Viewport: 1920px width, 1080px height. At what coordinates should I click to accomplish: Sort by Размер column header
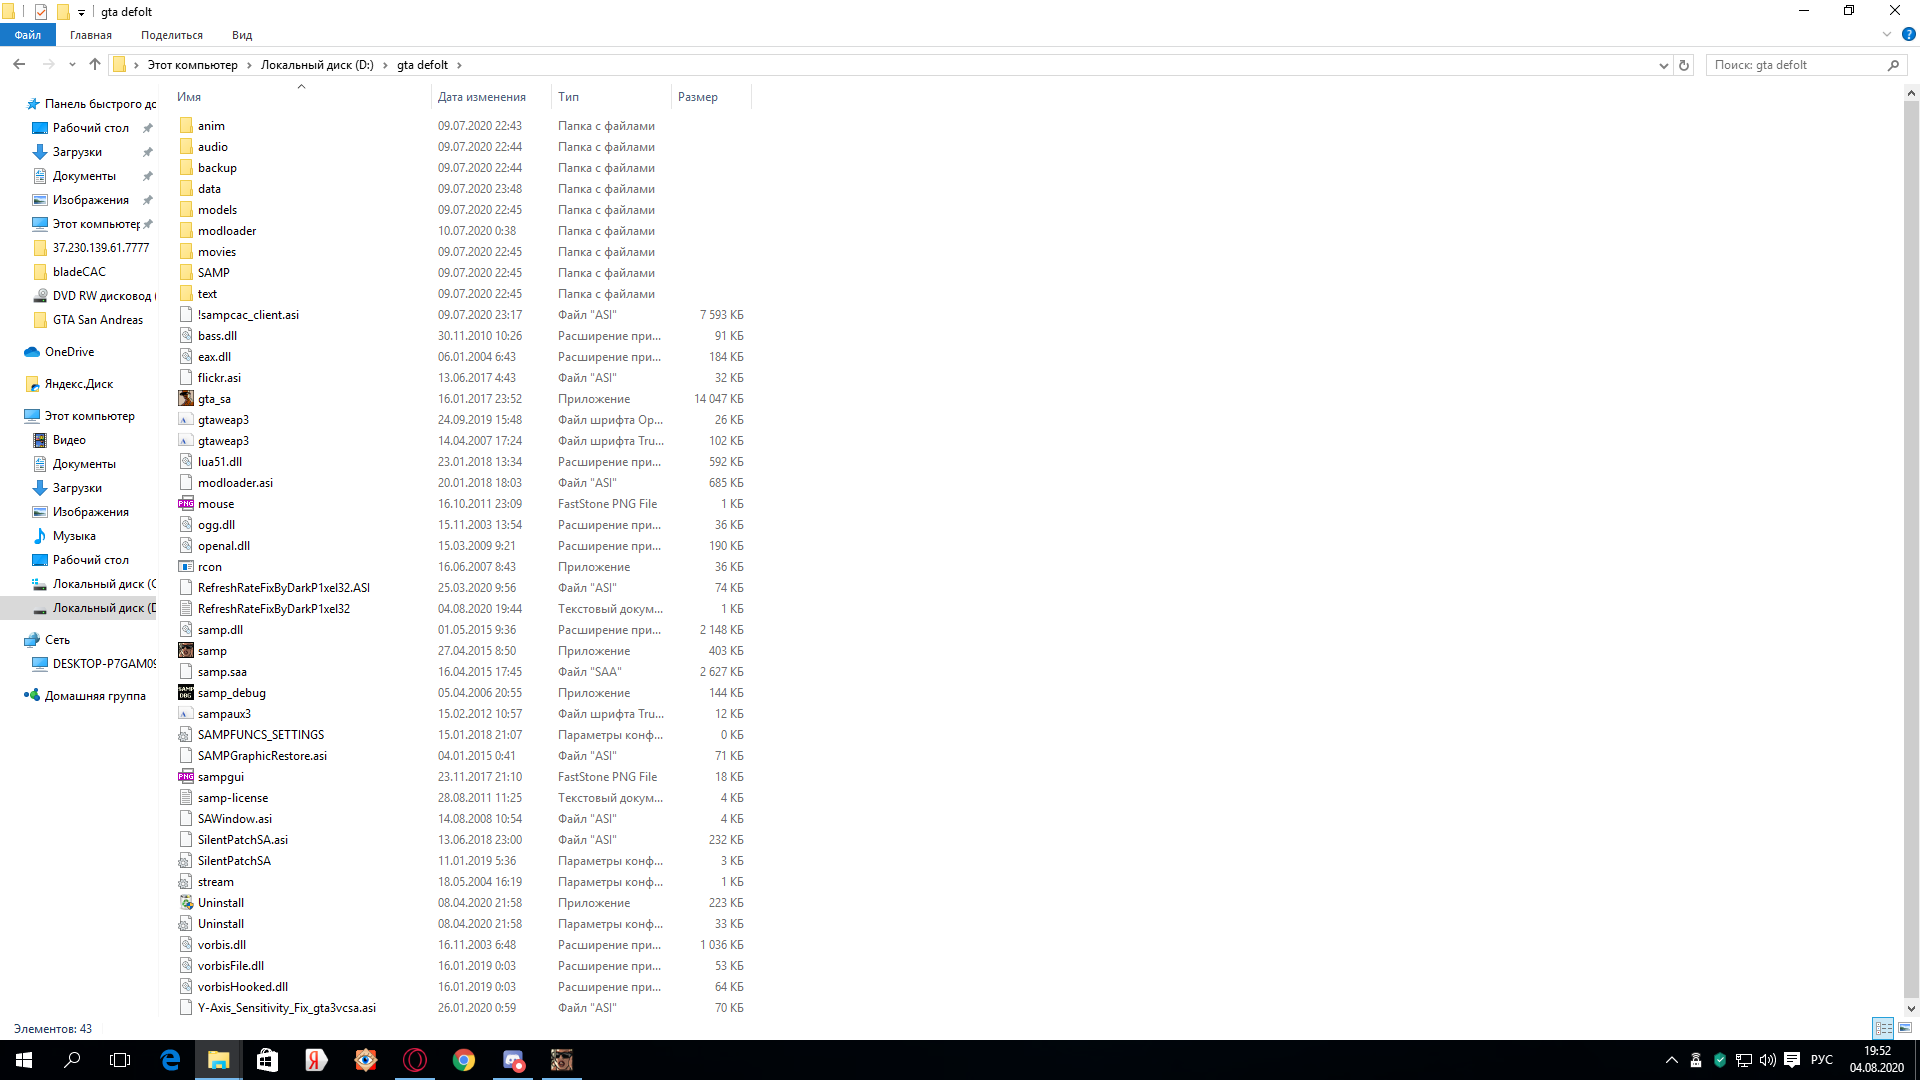pos(697,97)
